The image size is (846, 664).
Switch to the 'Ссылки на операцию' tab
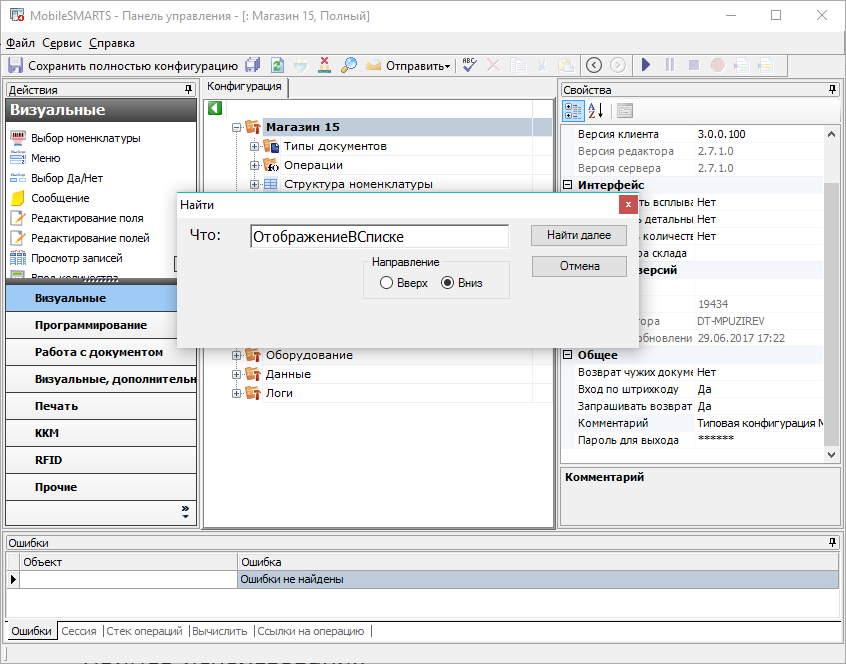tap(311, 631)
